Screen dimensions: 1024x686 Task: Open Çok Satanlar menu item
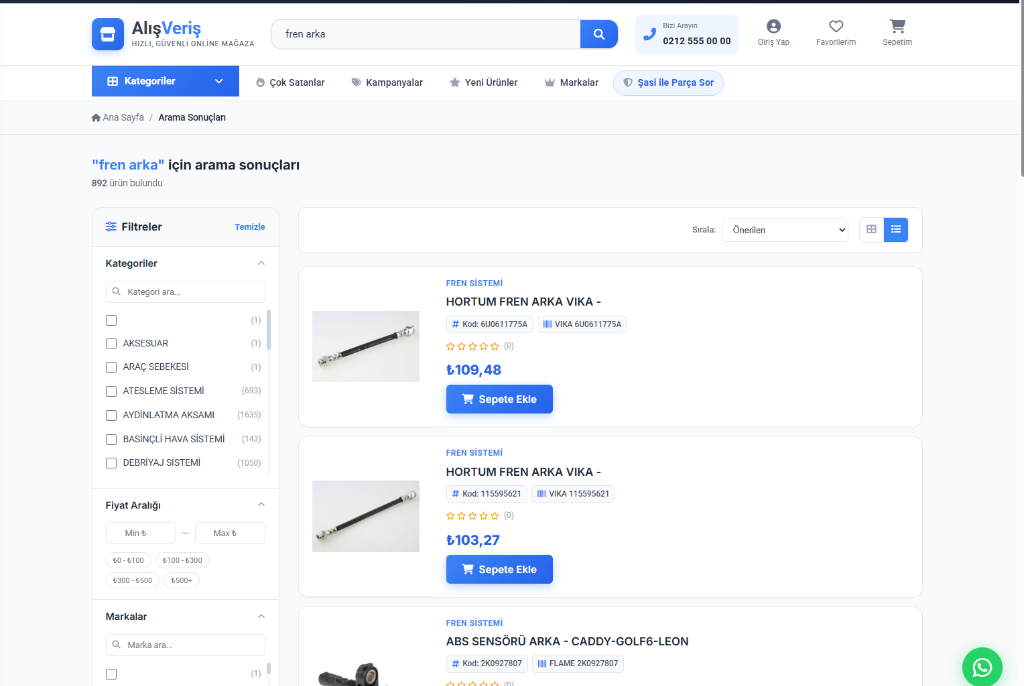click(x=290, y=82)
